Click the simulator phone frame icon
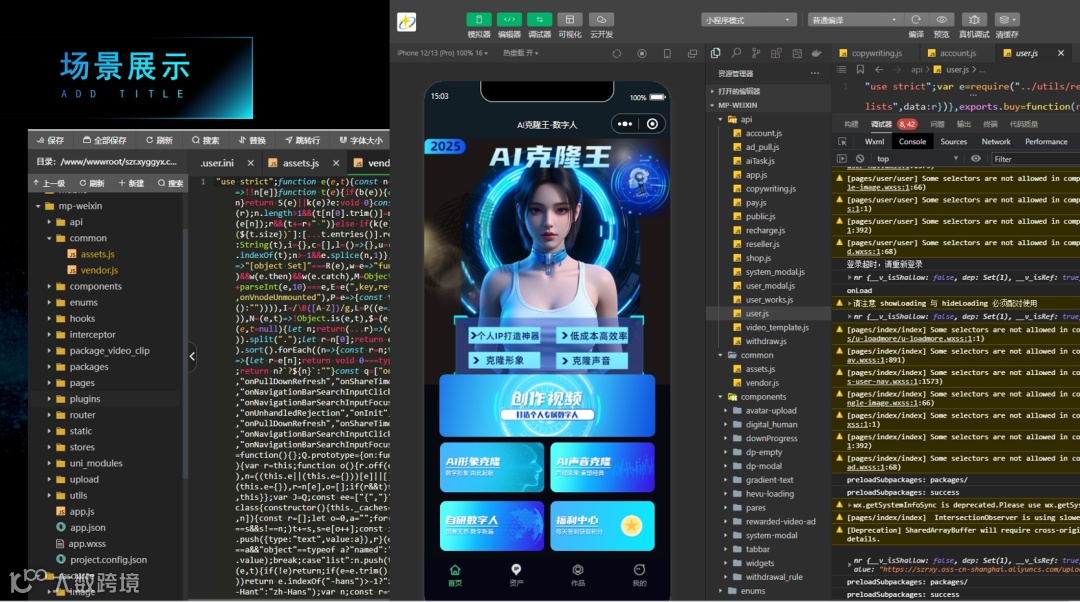 pyautogui.click(x=667, y=54)
